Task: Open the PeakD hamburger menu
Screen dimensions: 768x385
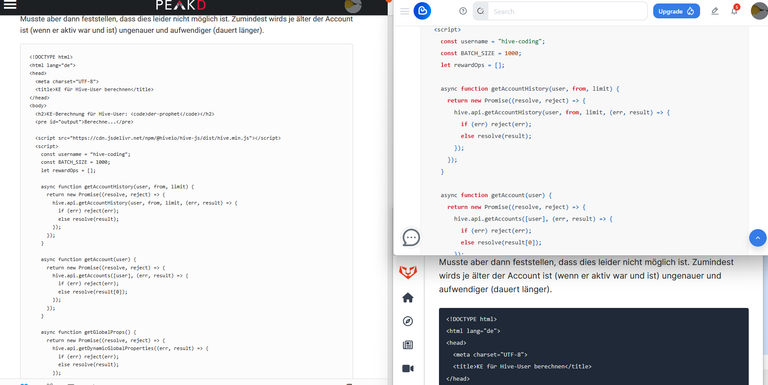Action: tap(10, 5)
